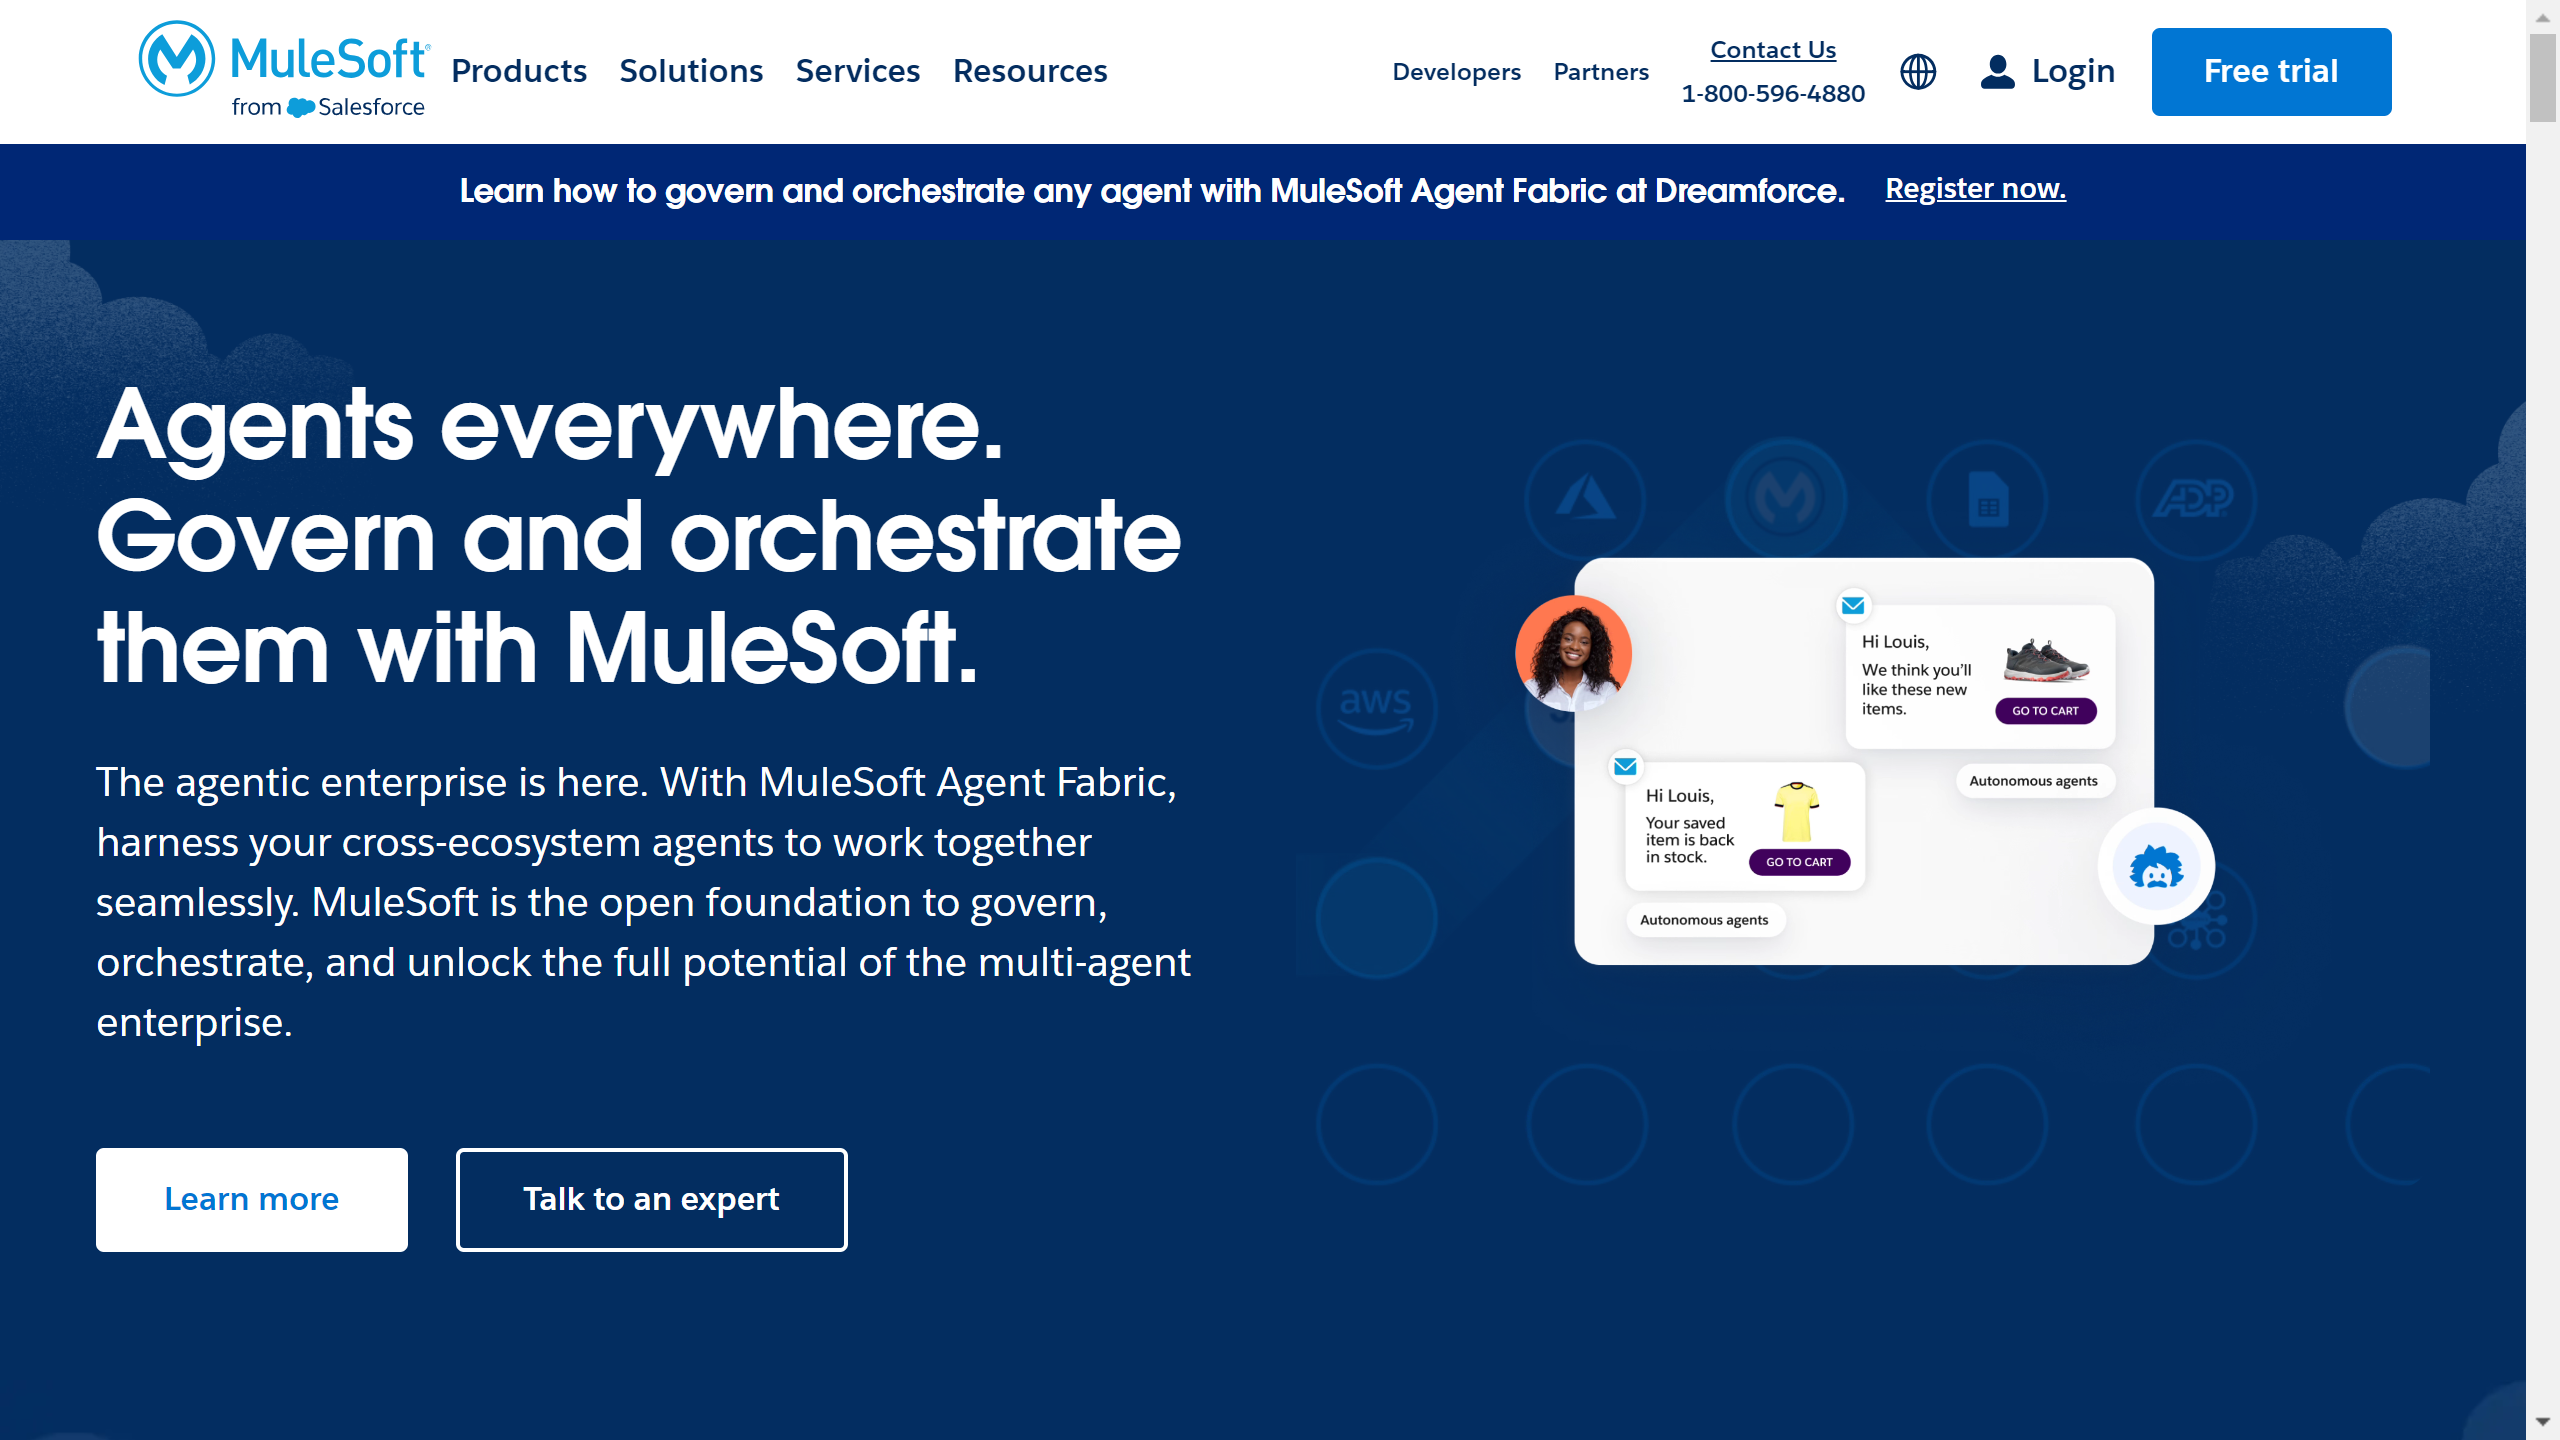Click Register now for Dreamforce

click(x=1974, y=188)
